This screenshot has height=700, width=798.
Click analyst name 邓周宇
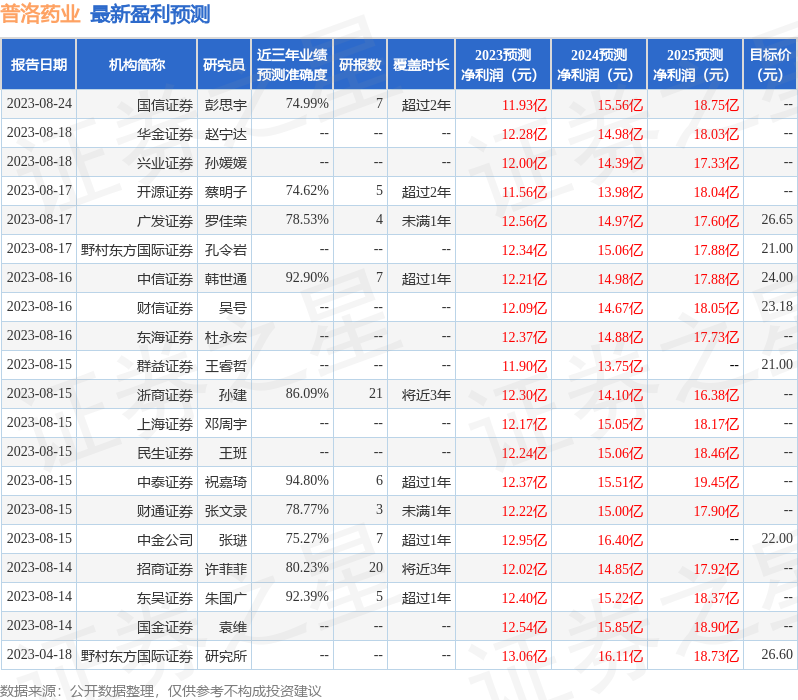click(x=225, y=425)
